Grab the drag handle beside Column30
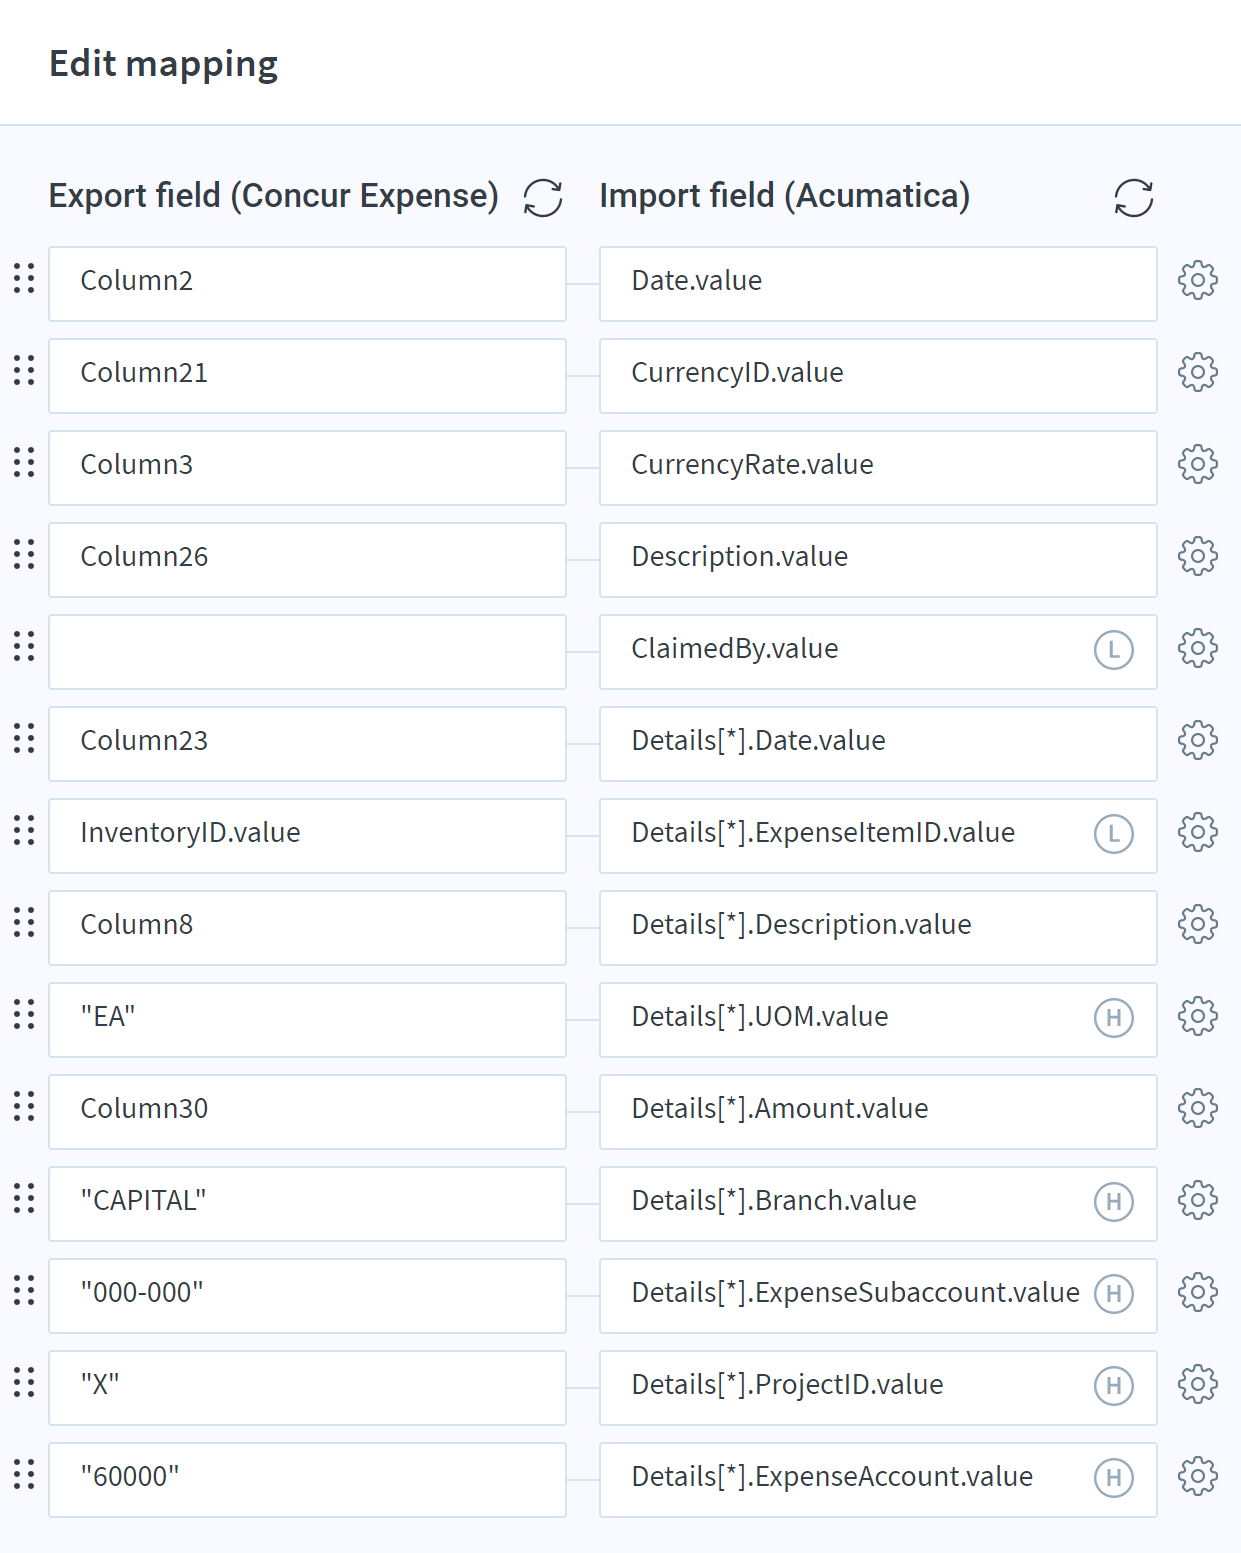 (x=24, y=1107)
